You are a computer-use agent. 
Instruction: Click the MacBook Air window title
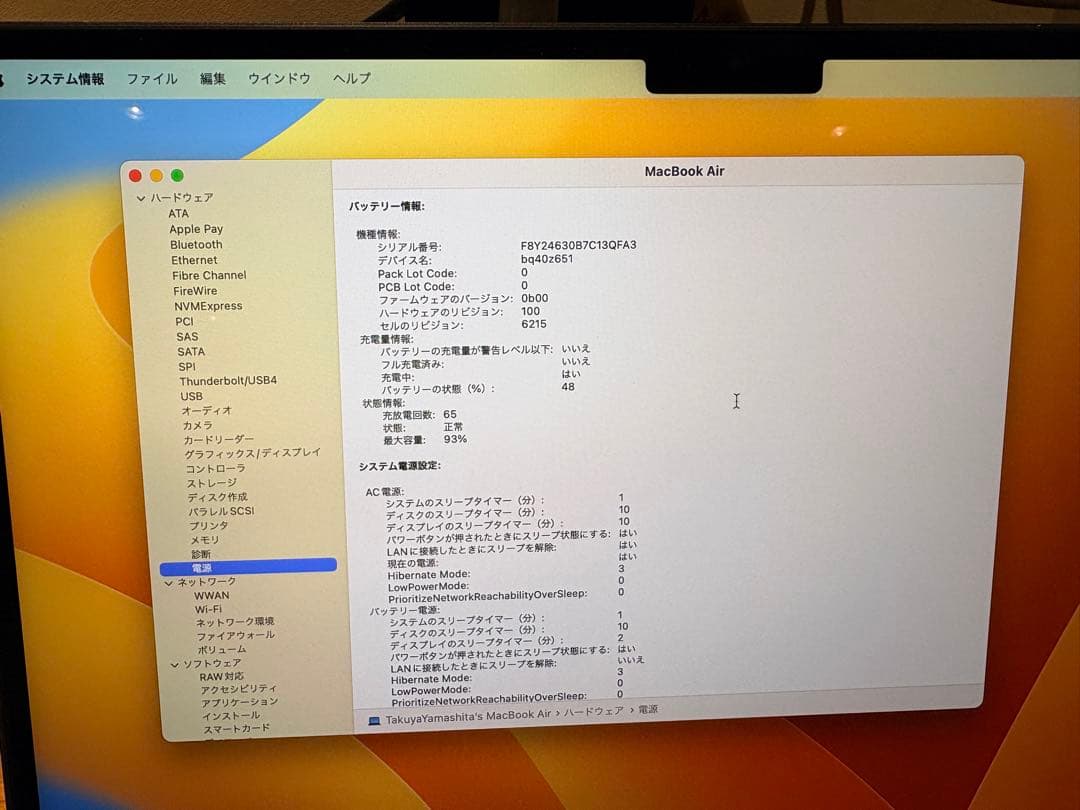pos(684,172)
